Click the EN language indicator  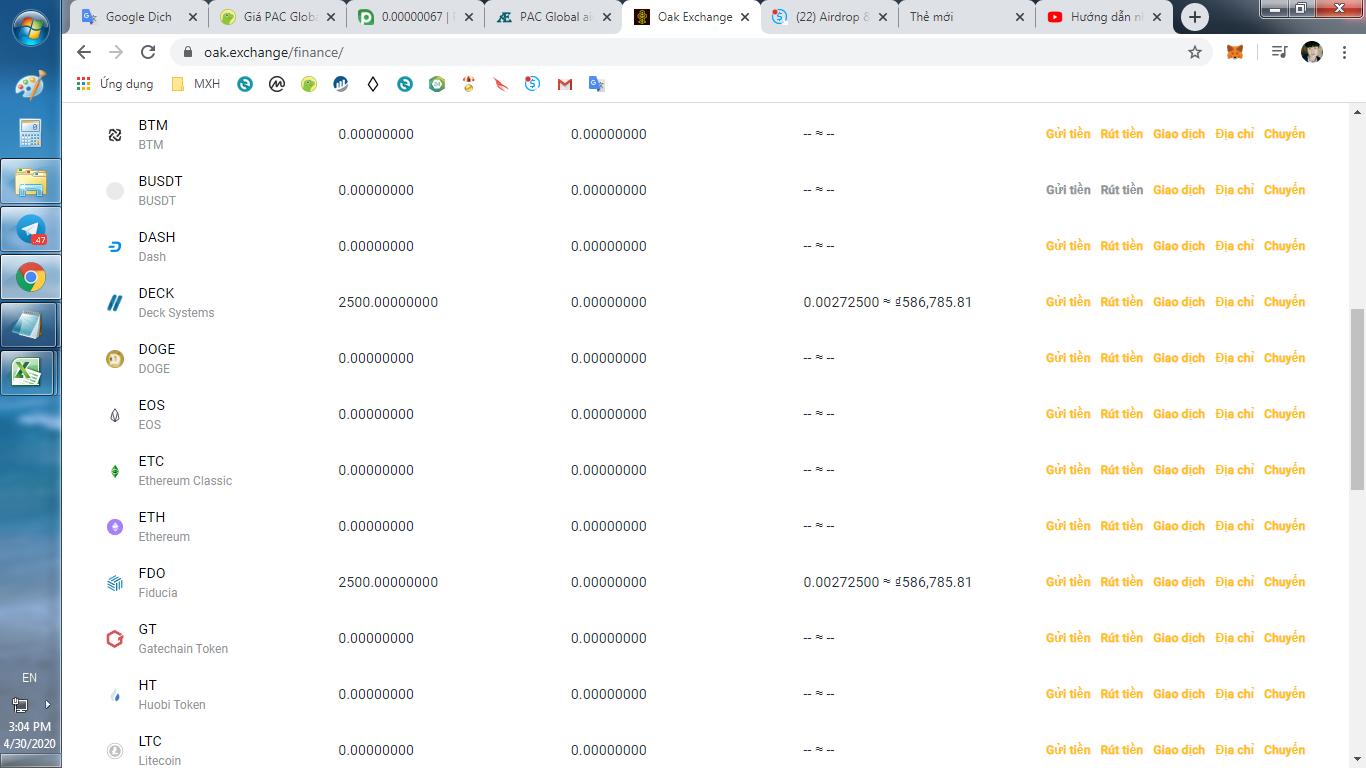29,678
